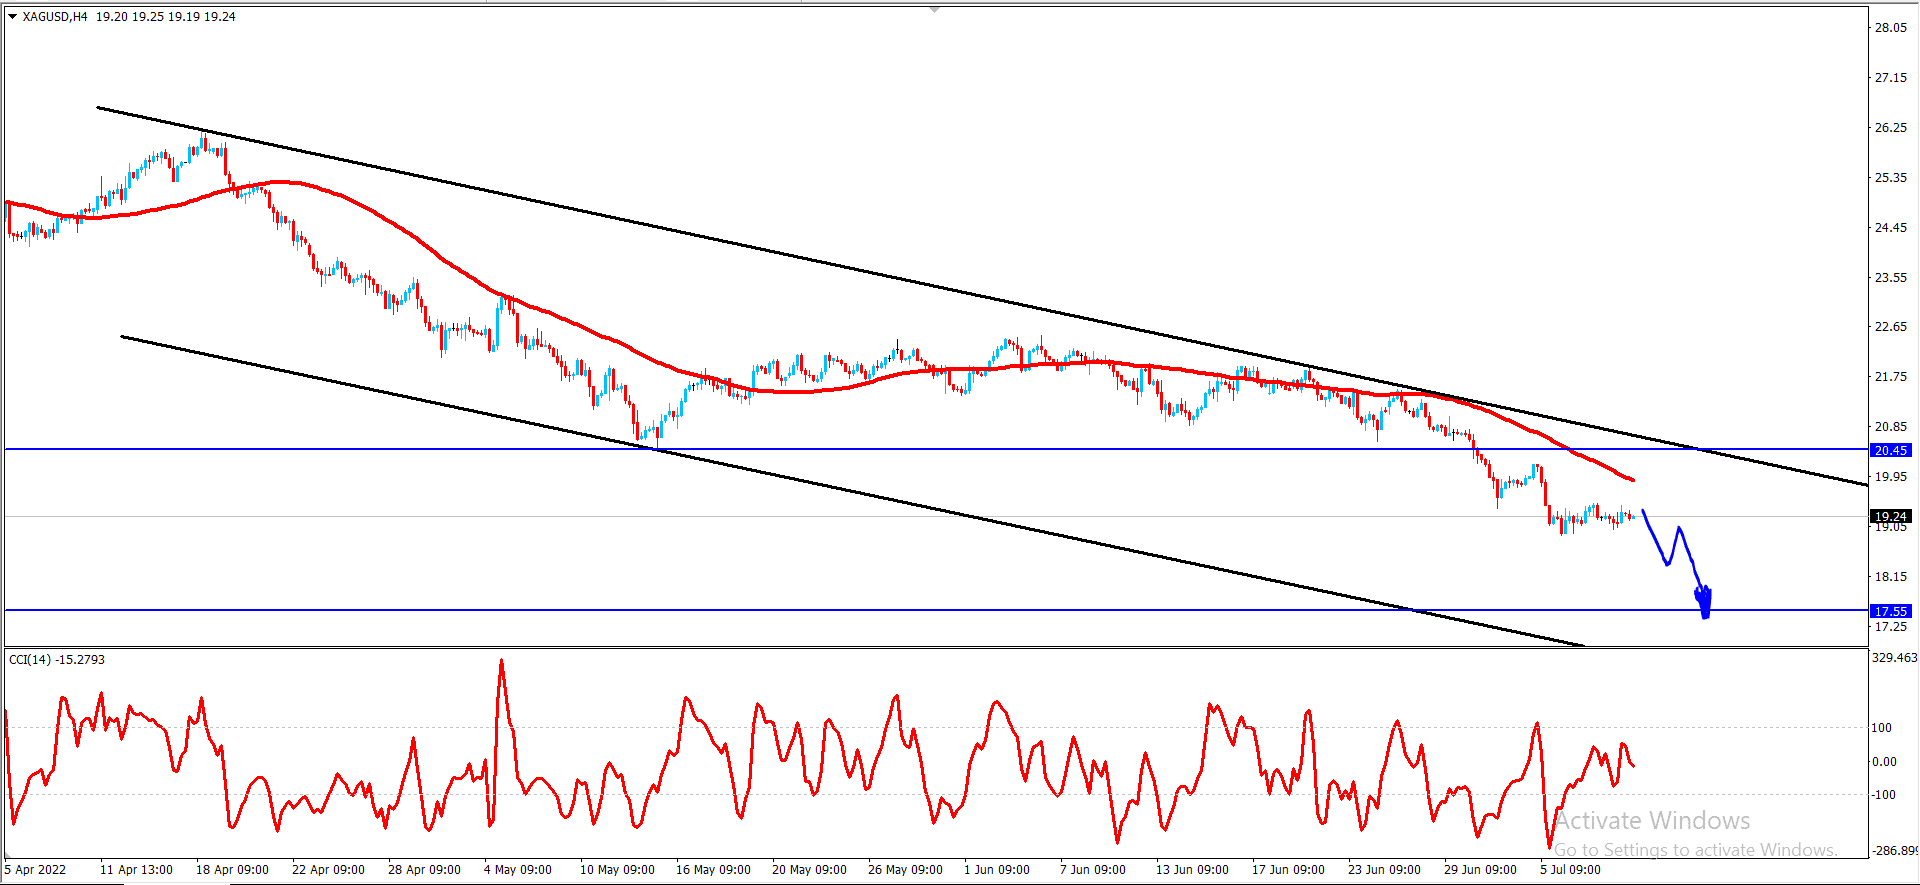Click the 21.75 price axis label
Screen dimensions: 1920x885
pyautogui.click(x=1890, y=376)
